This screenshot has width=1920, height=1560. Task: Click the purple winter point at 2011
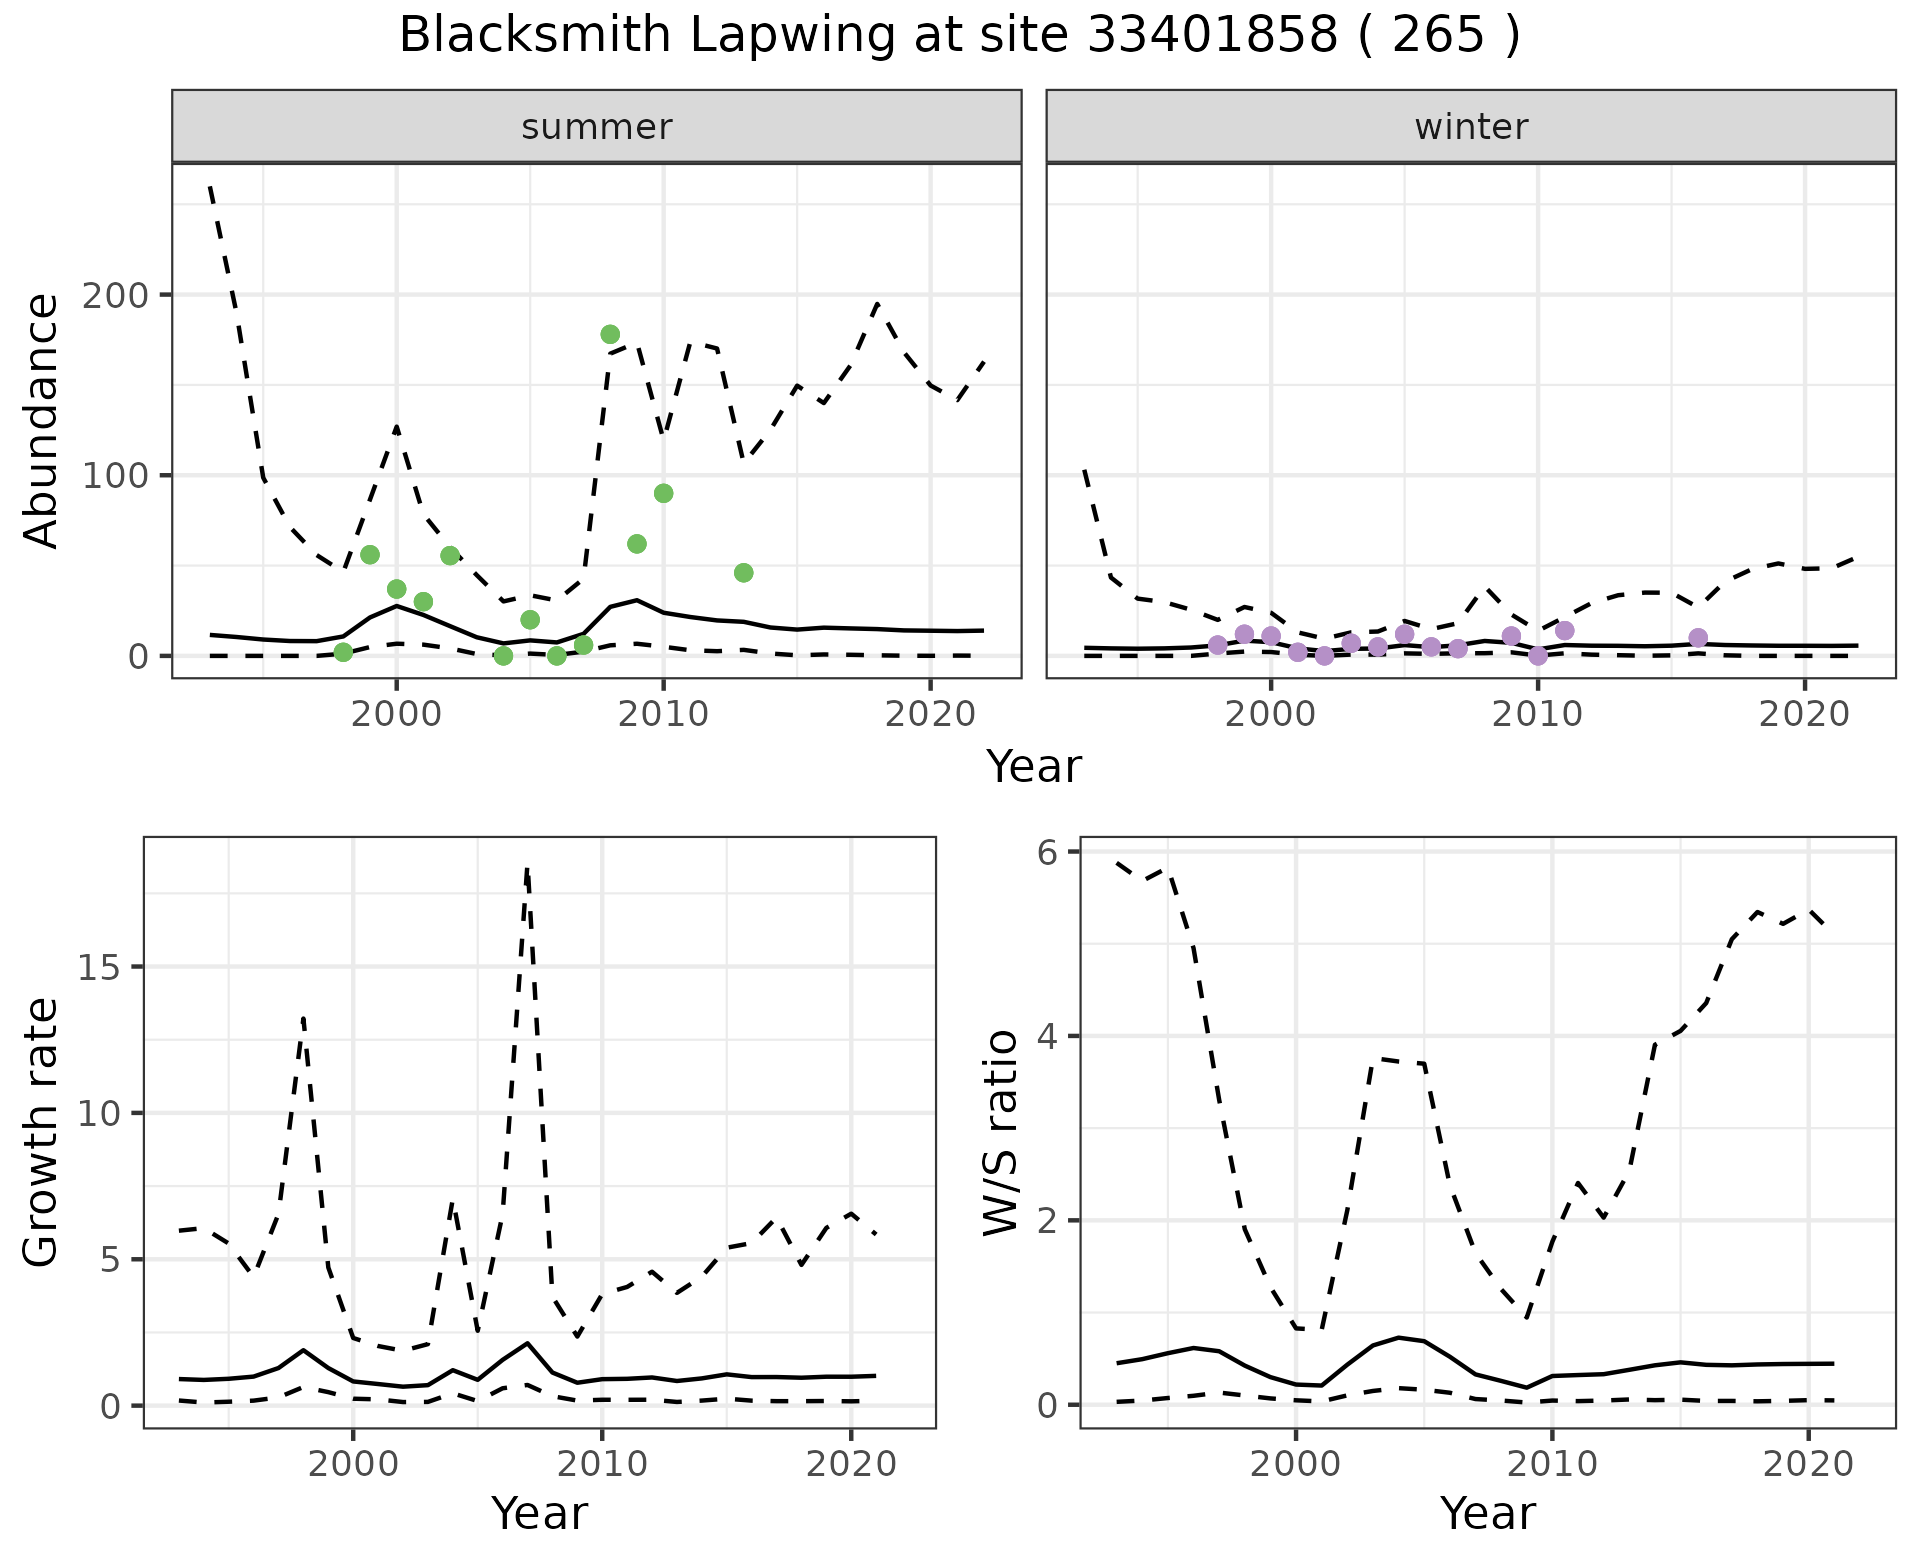tap(1565, 631)
